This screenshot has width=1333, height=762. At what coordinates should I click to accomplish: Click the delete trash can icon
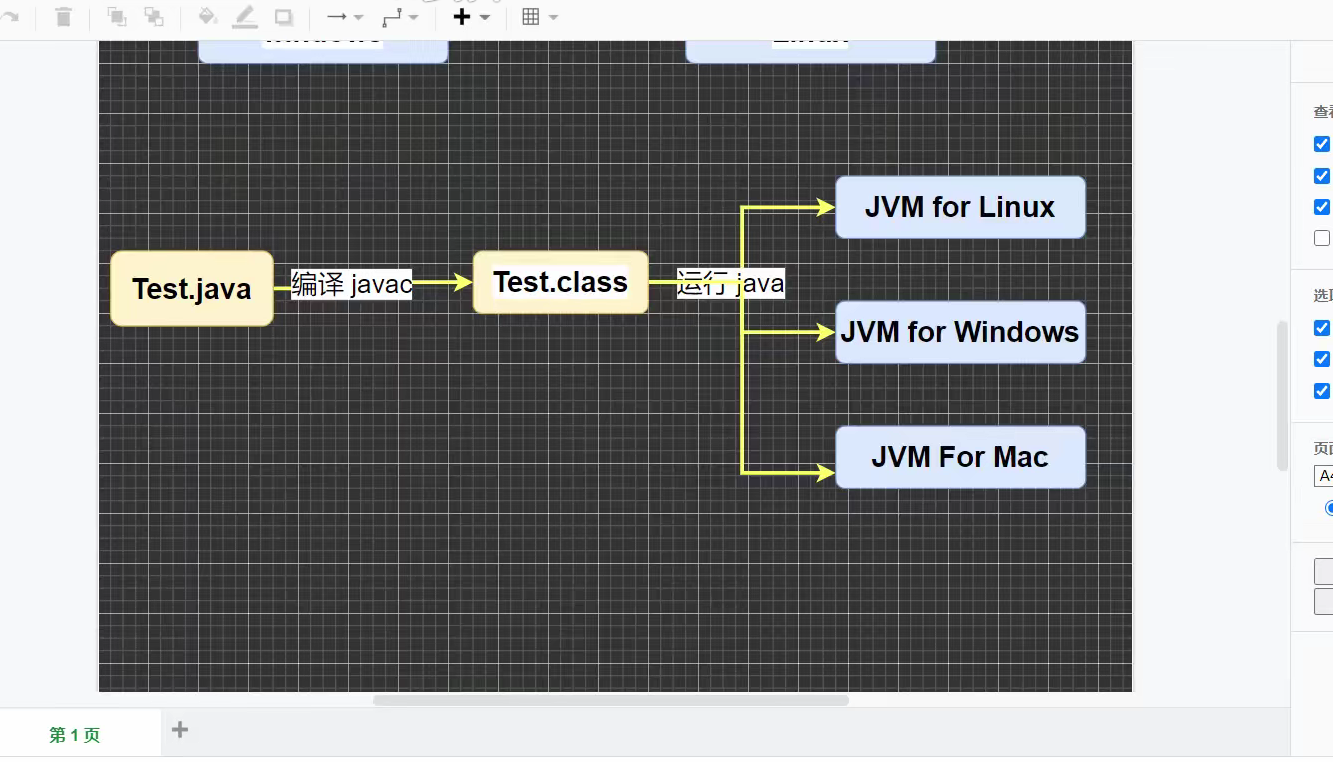coord(63,17)
